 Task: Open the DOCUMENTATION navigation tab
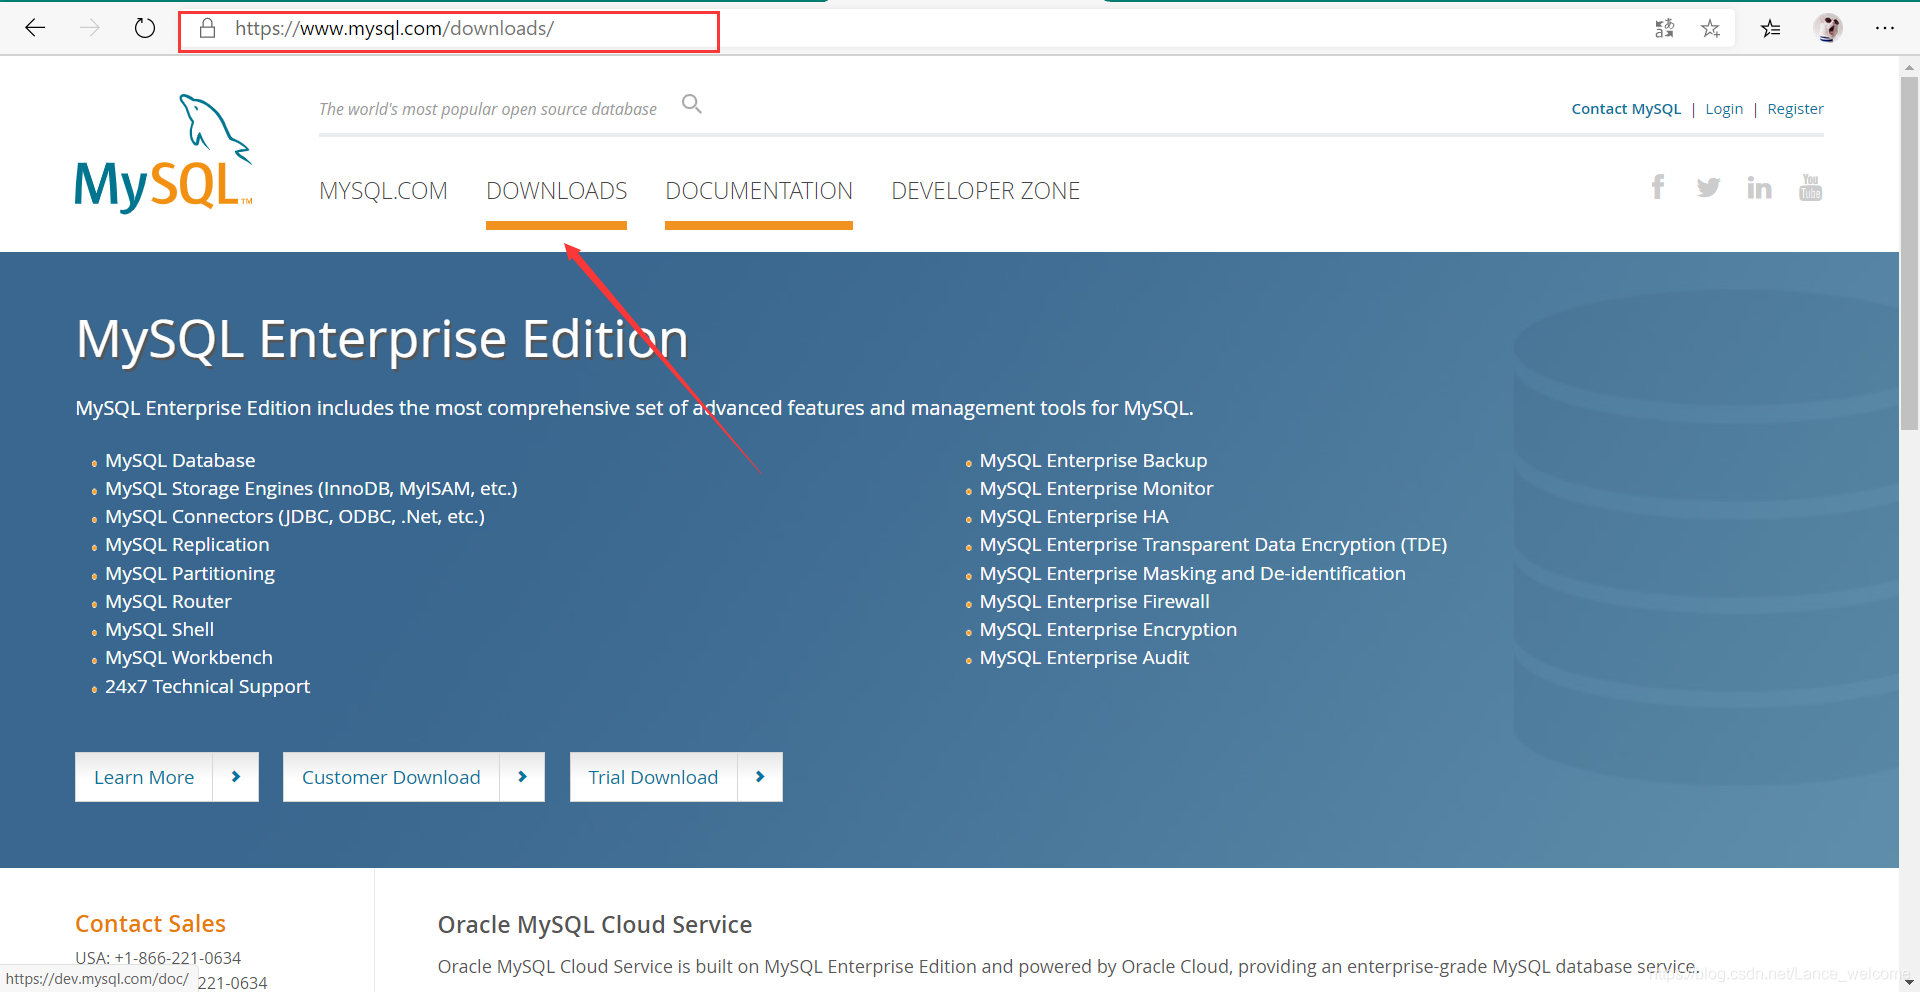tap(759, 191)
